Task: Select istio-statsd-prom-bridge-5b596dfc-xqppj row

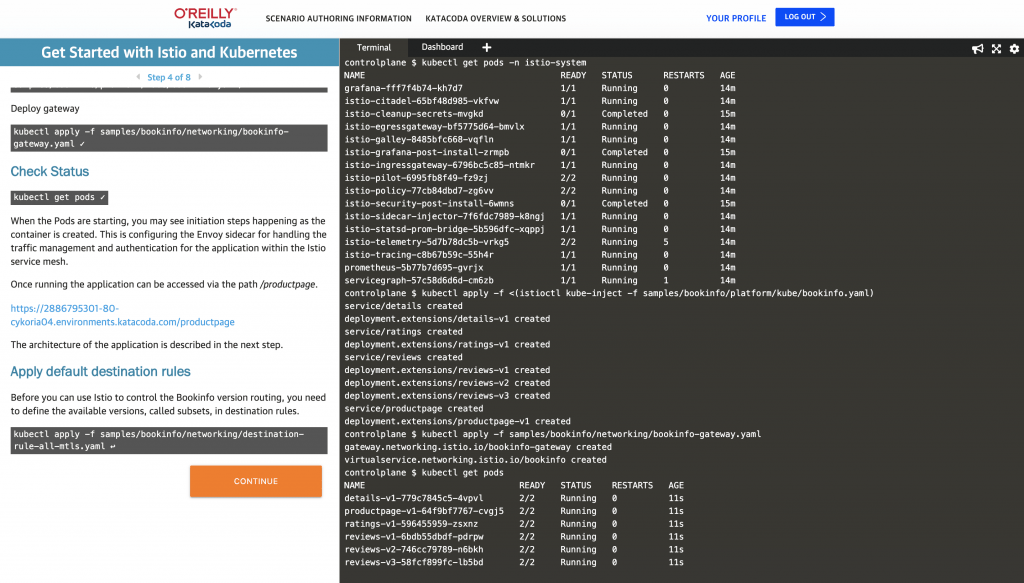Action: (540, 229)
